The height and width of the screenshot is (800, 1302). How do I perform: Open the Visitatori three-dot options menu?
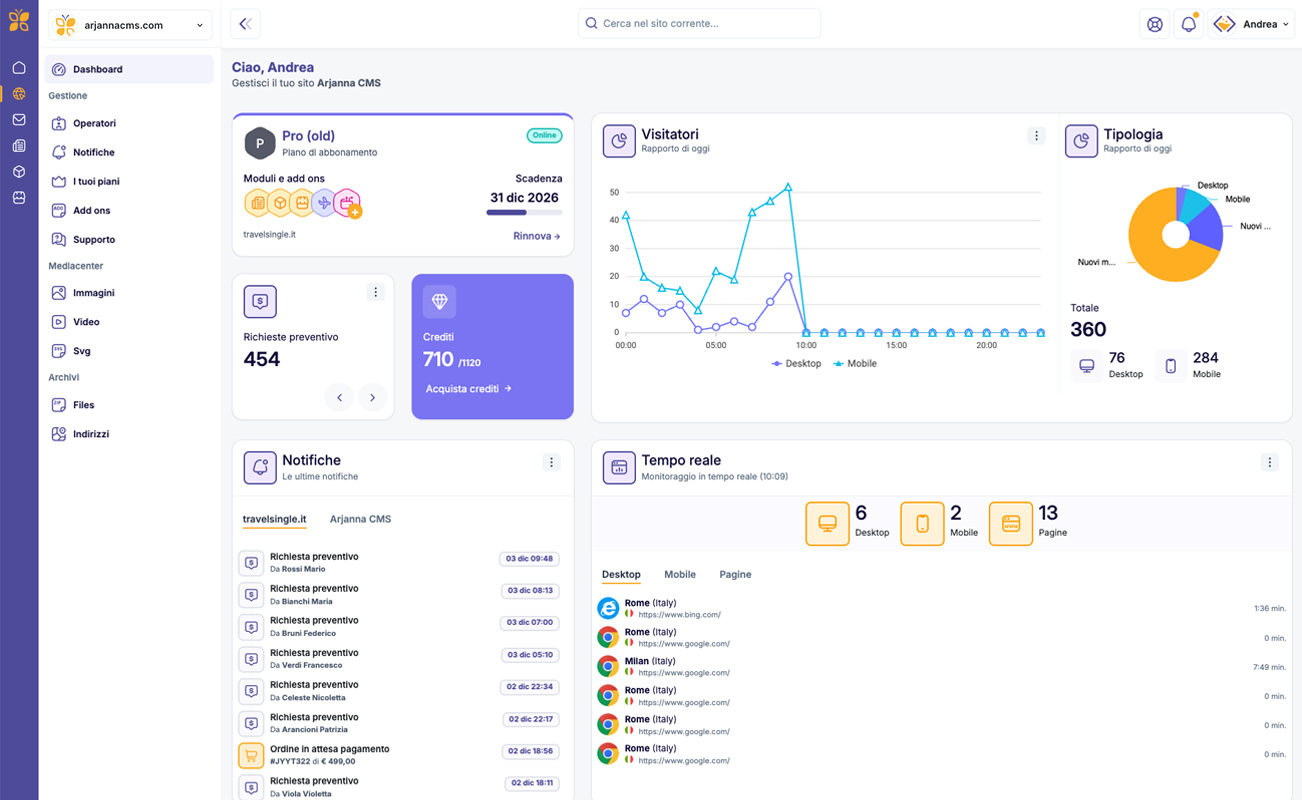pos(1036,136)
